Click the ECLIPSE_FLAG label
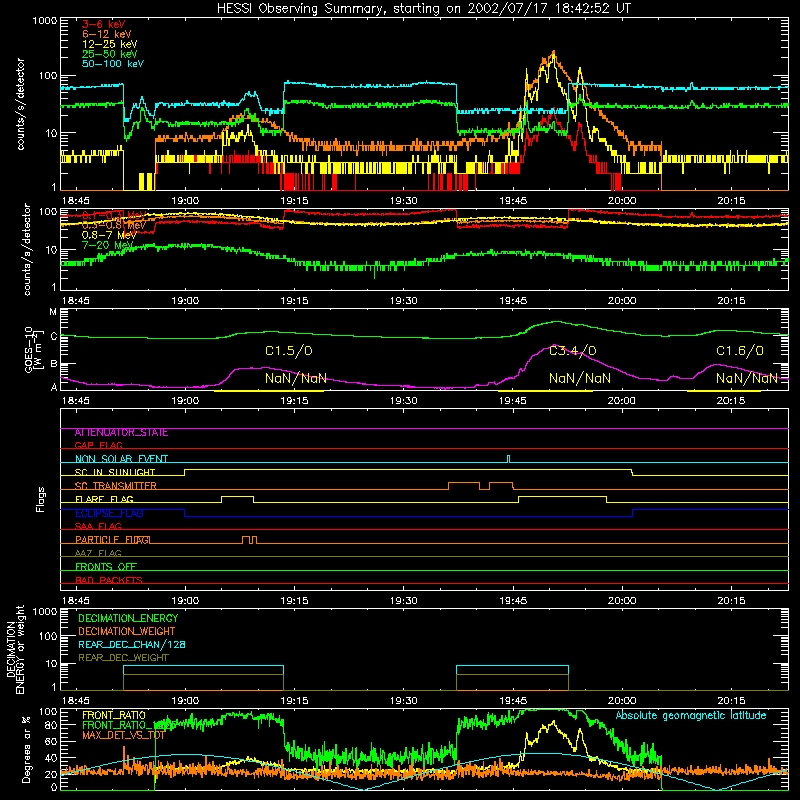Viewport: 800px width, 800px height. point(109,513)
